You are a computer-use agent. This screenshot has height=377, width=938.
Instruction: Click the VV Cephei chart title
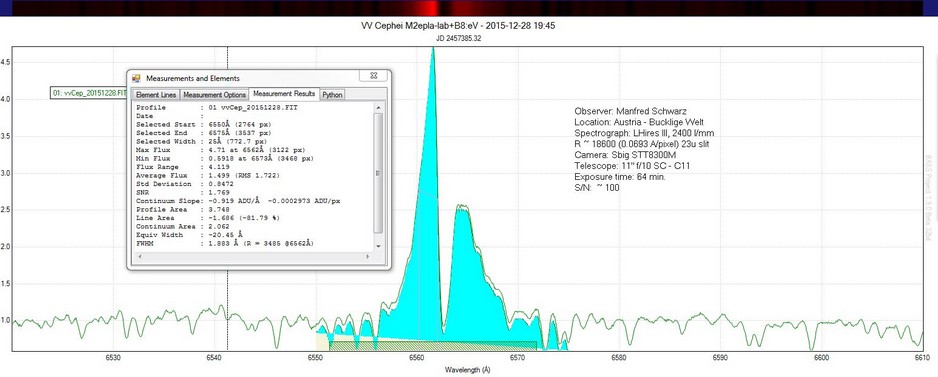460,26
